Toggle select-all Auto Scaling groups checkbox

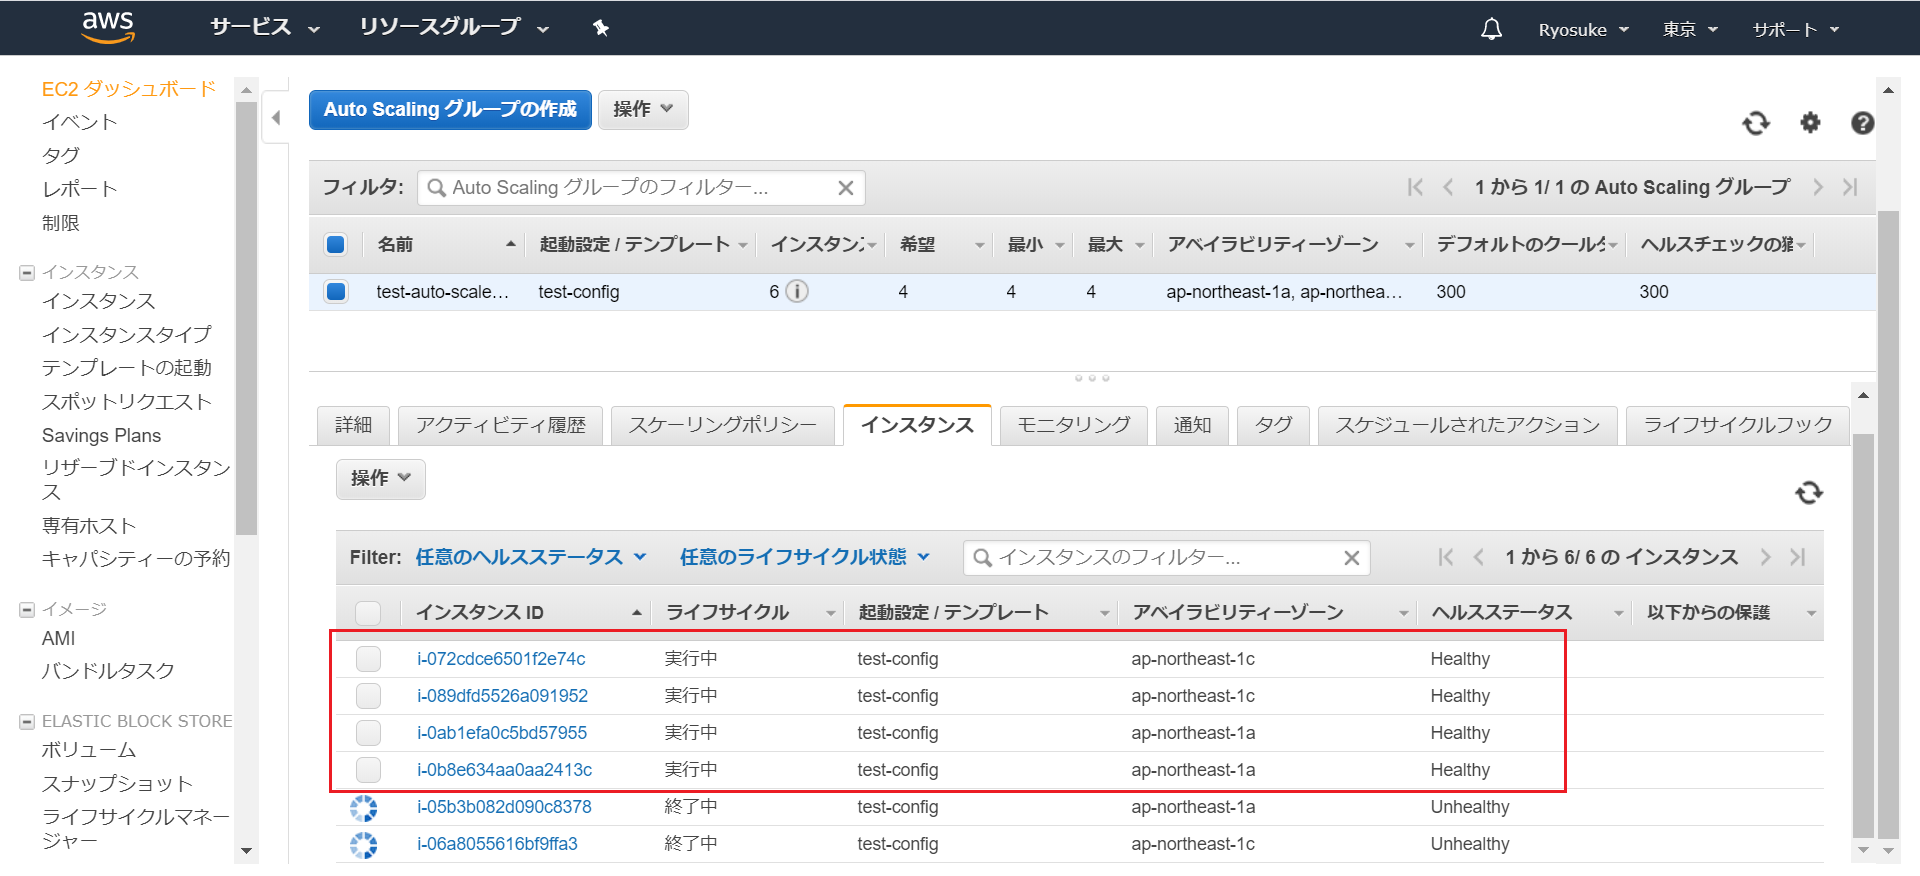(336, 244)
